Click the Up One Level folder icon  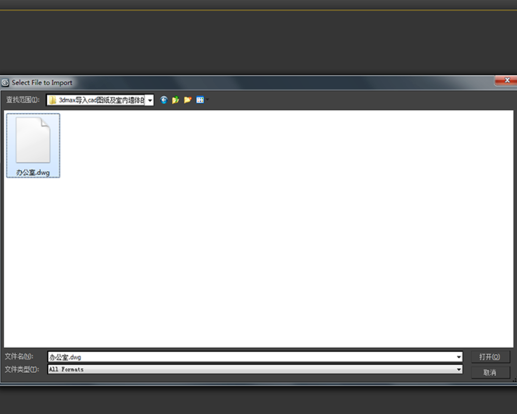click(176, 100)
